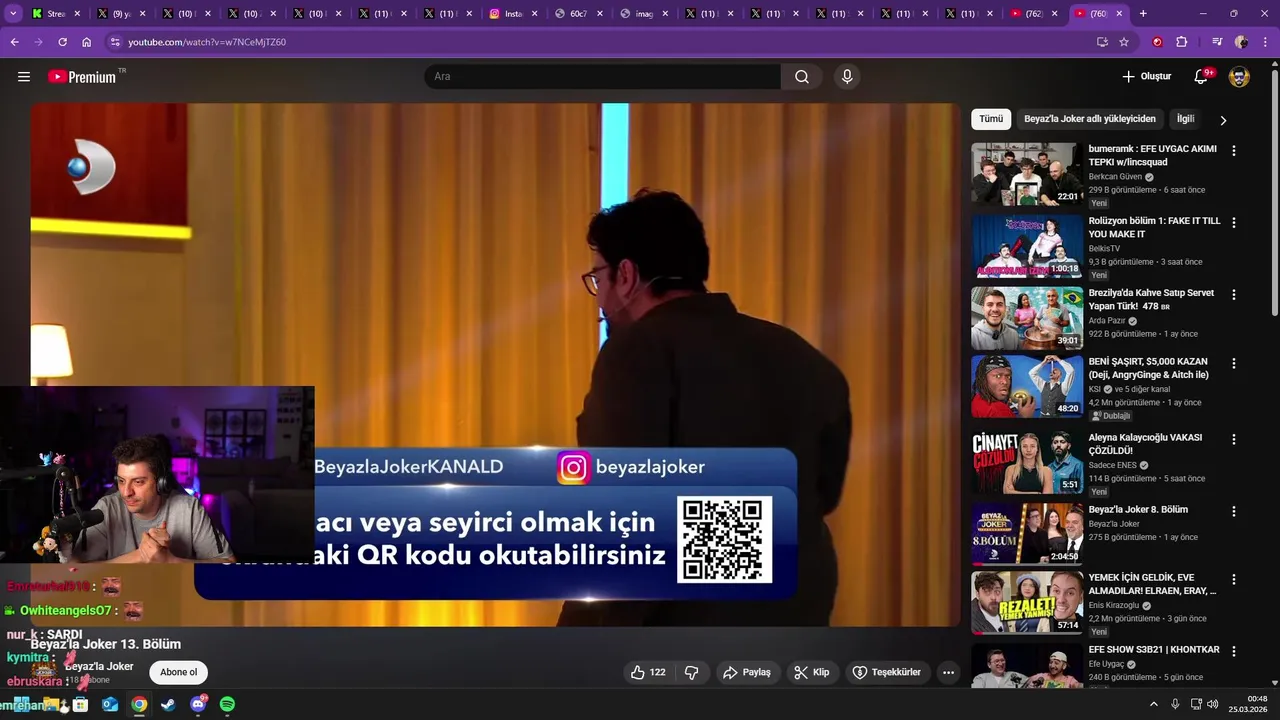
Task: Open the taskbar clock showing 00:48
Action: 1250,704
